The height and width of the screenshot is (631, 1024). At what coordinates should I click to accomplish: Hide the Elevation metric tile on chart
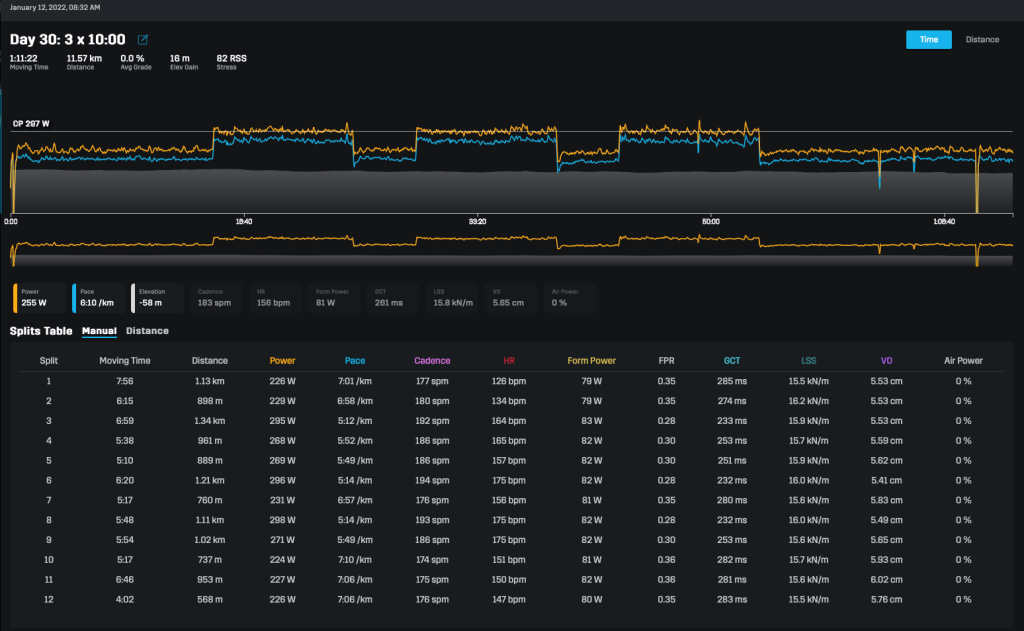click(156, 298)
